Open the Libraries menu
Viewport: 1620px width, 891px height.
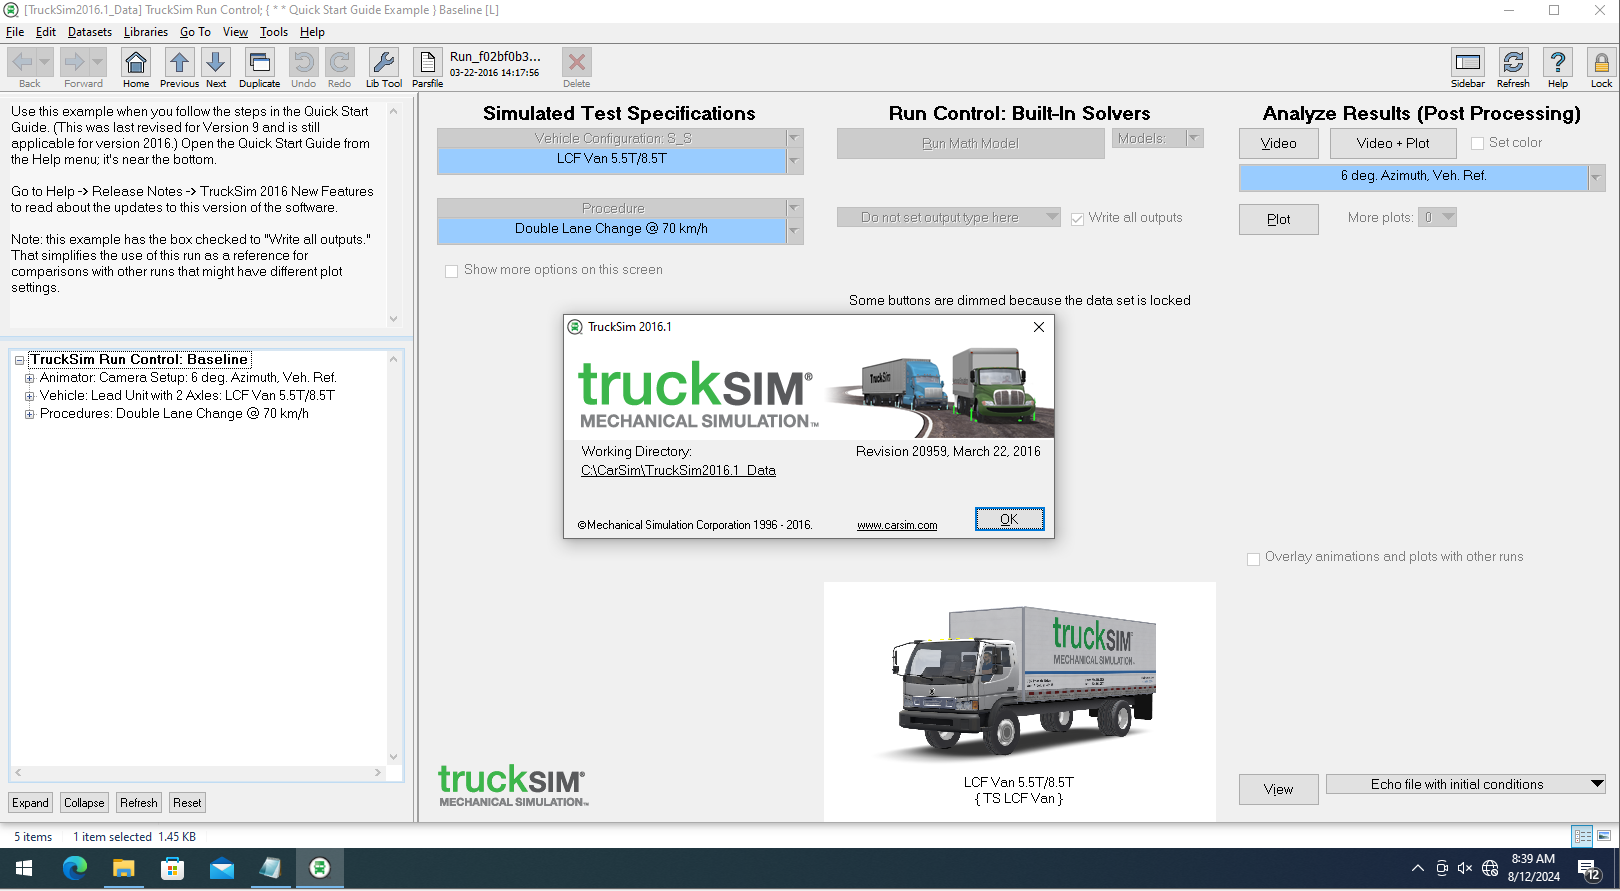pos(146,32)
